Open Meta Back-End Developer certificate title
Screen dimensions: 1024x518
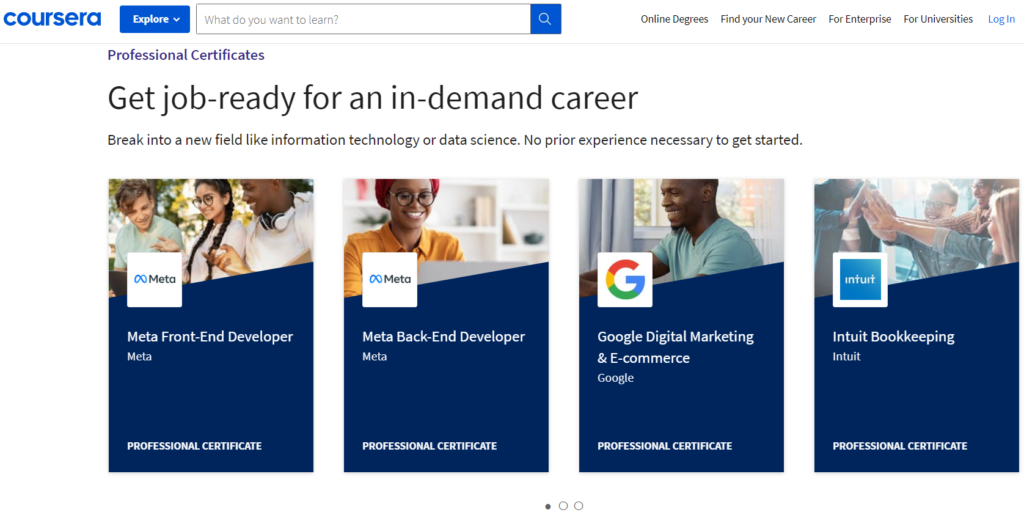coord(443,337)
